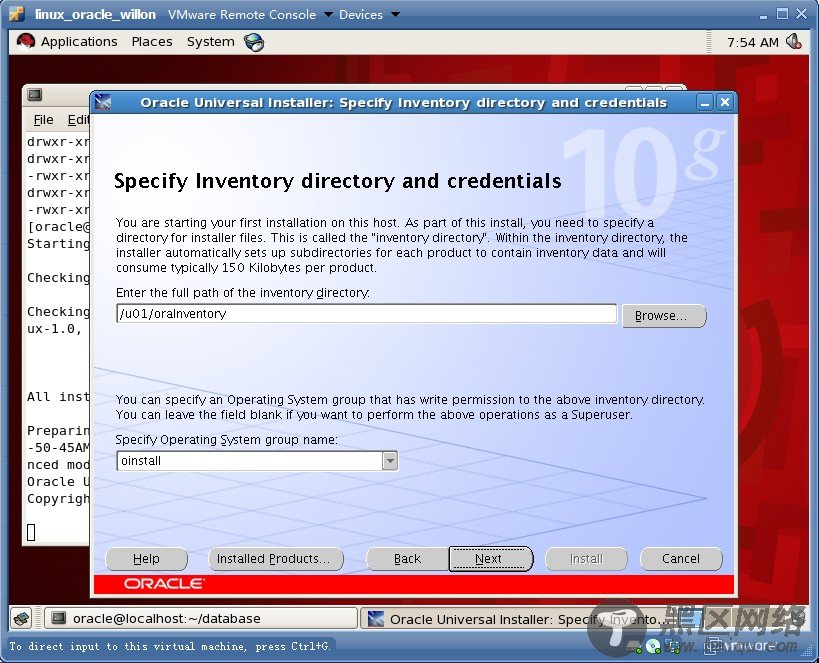Open the Devices dropdown menu
Screen dimensions: 819x663
(x=369, y=15)
